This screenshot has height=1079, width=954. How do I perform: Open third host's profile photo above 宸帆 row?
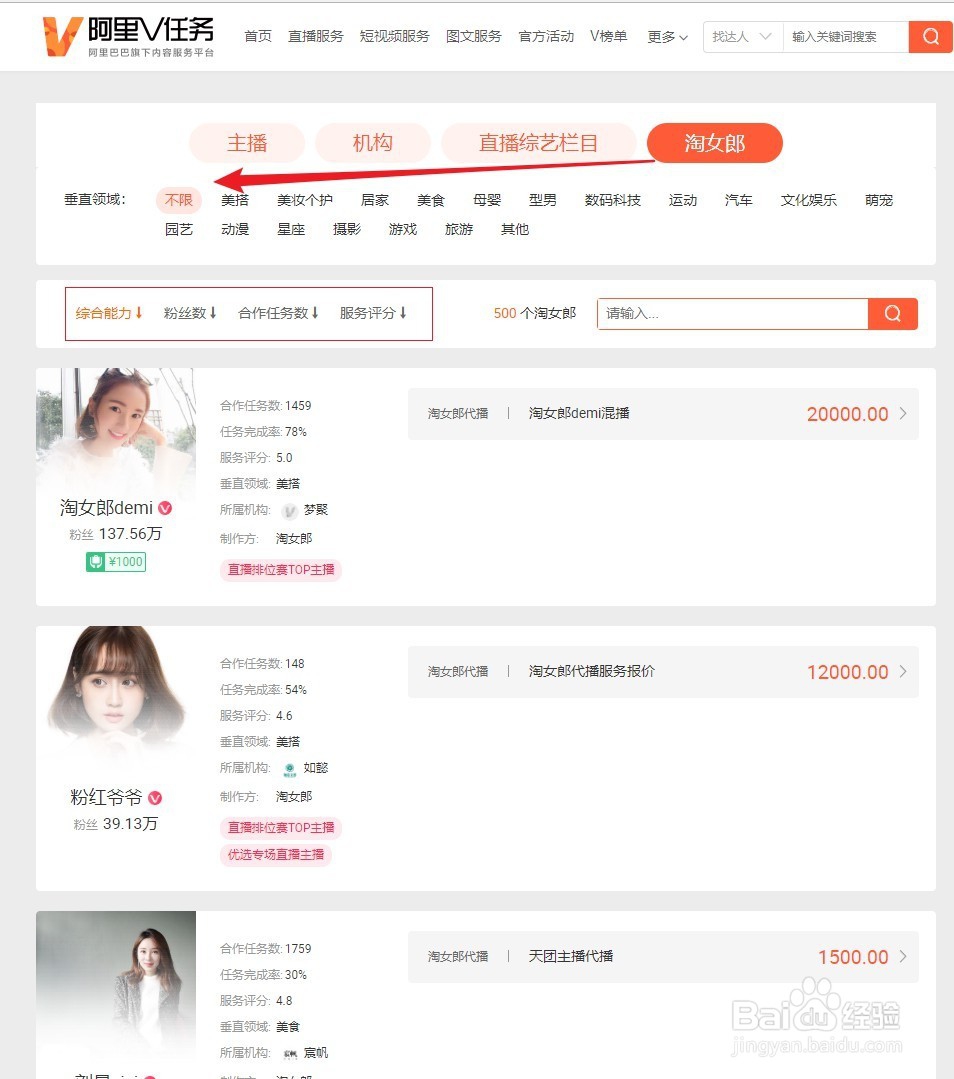116,987
